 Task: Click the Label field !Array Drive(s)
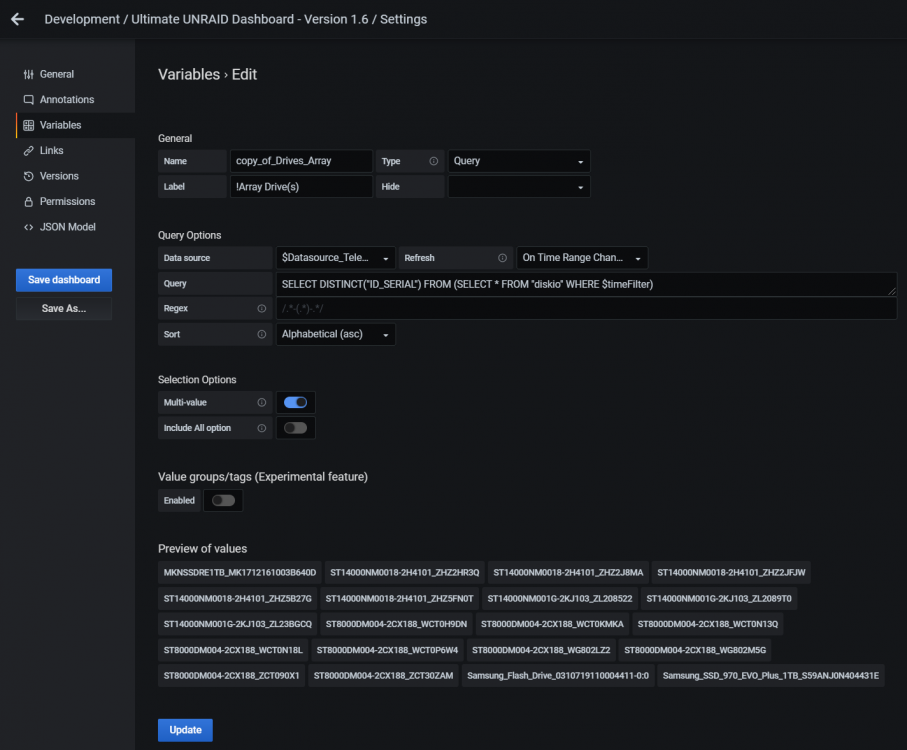[301, 187]
